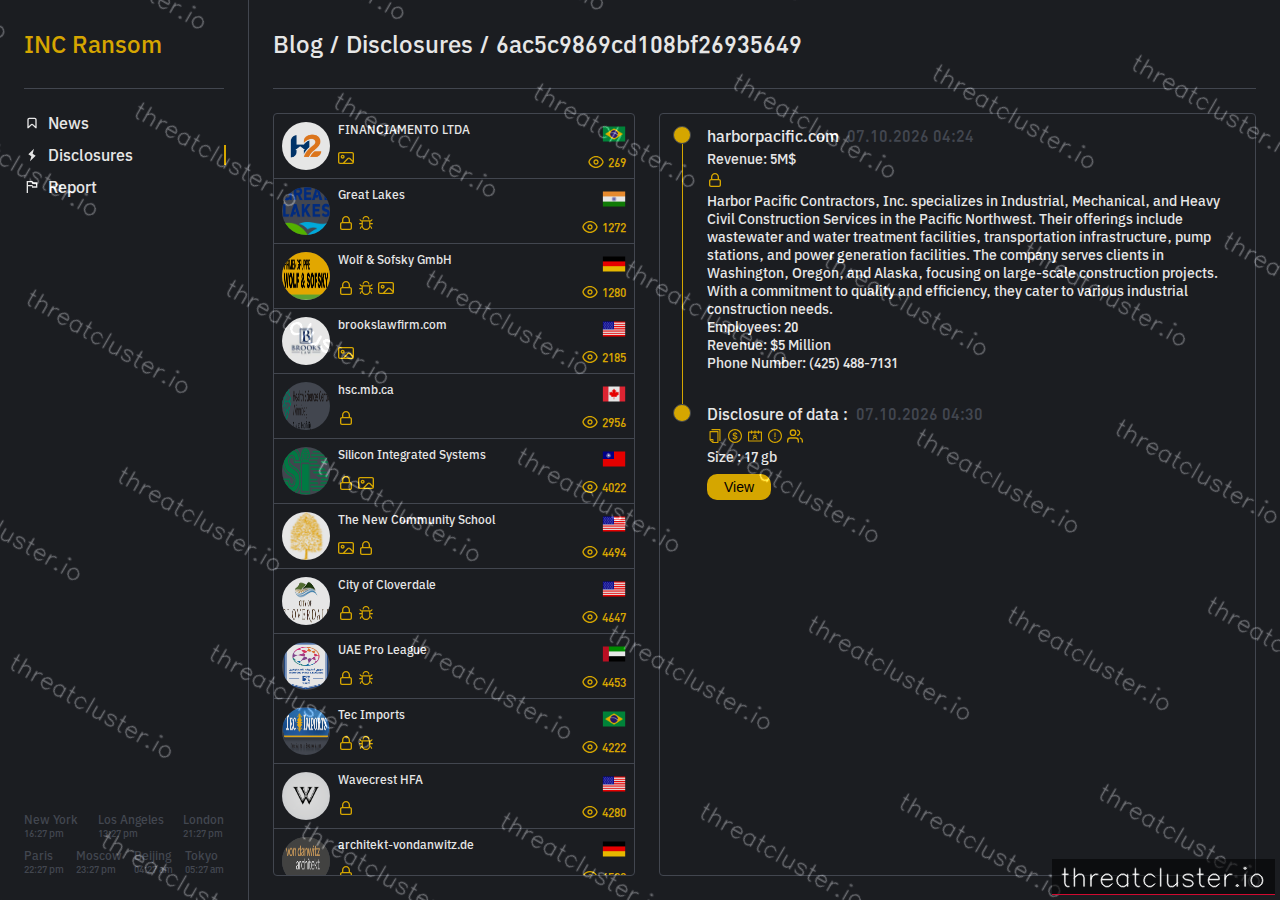
Task: Click the Brazil flag on FINANCIAMENTO LTDA row
Action: click(614, 134)
